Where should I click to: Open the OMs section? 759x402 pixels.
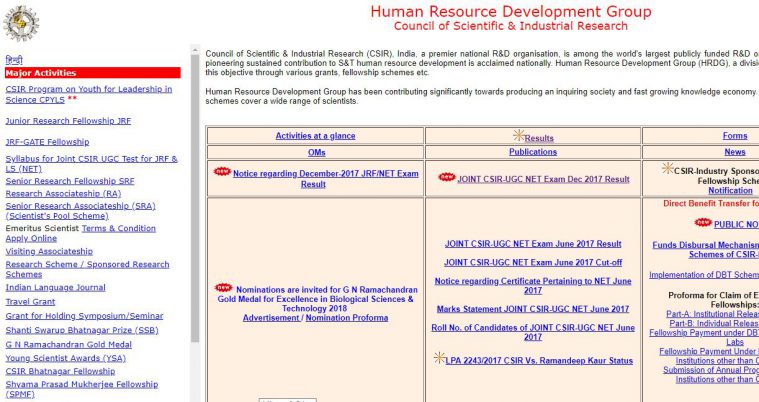[317, 152]
